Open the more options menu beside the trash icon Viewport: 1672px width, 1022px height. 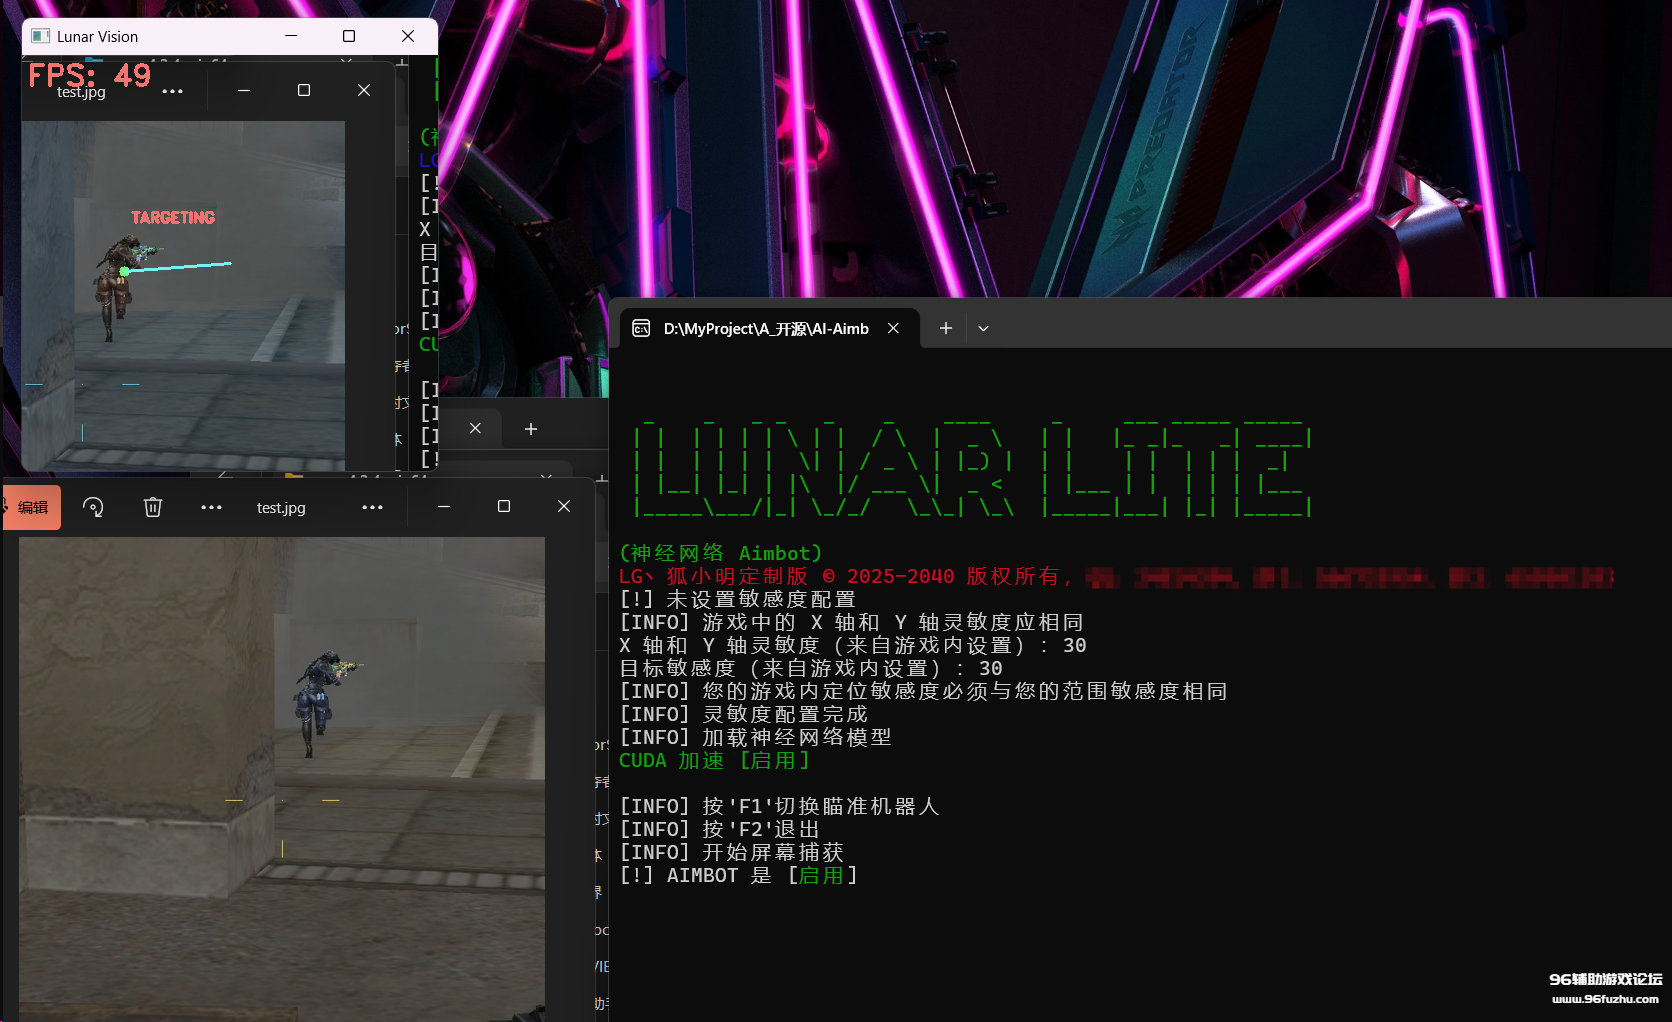(x=211, y=507)
